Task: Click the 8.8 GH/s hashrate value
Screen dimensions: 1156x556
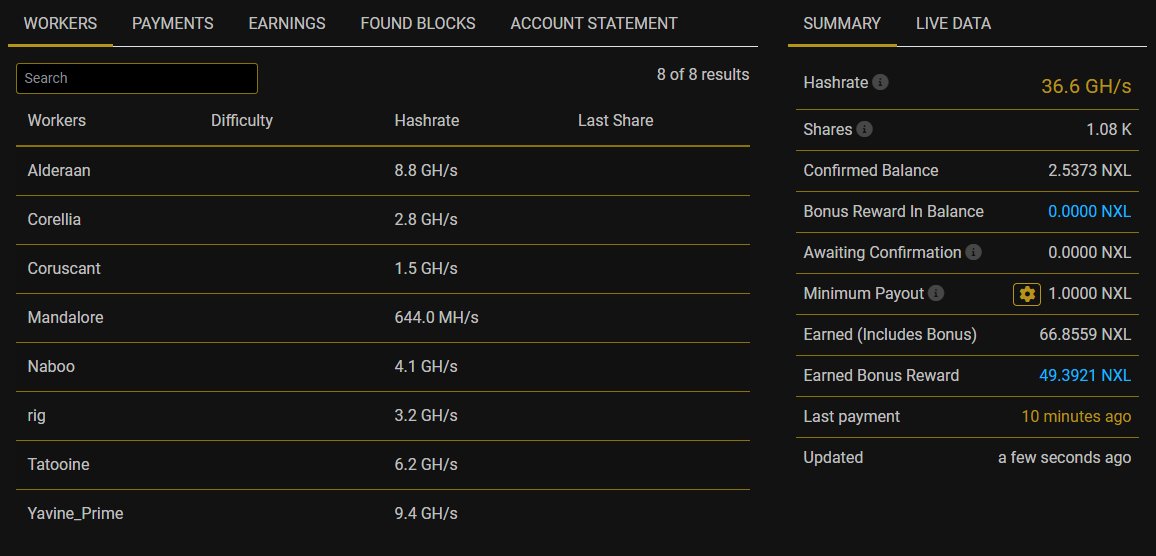Action: click(x=426, y=171)
